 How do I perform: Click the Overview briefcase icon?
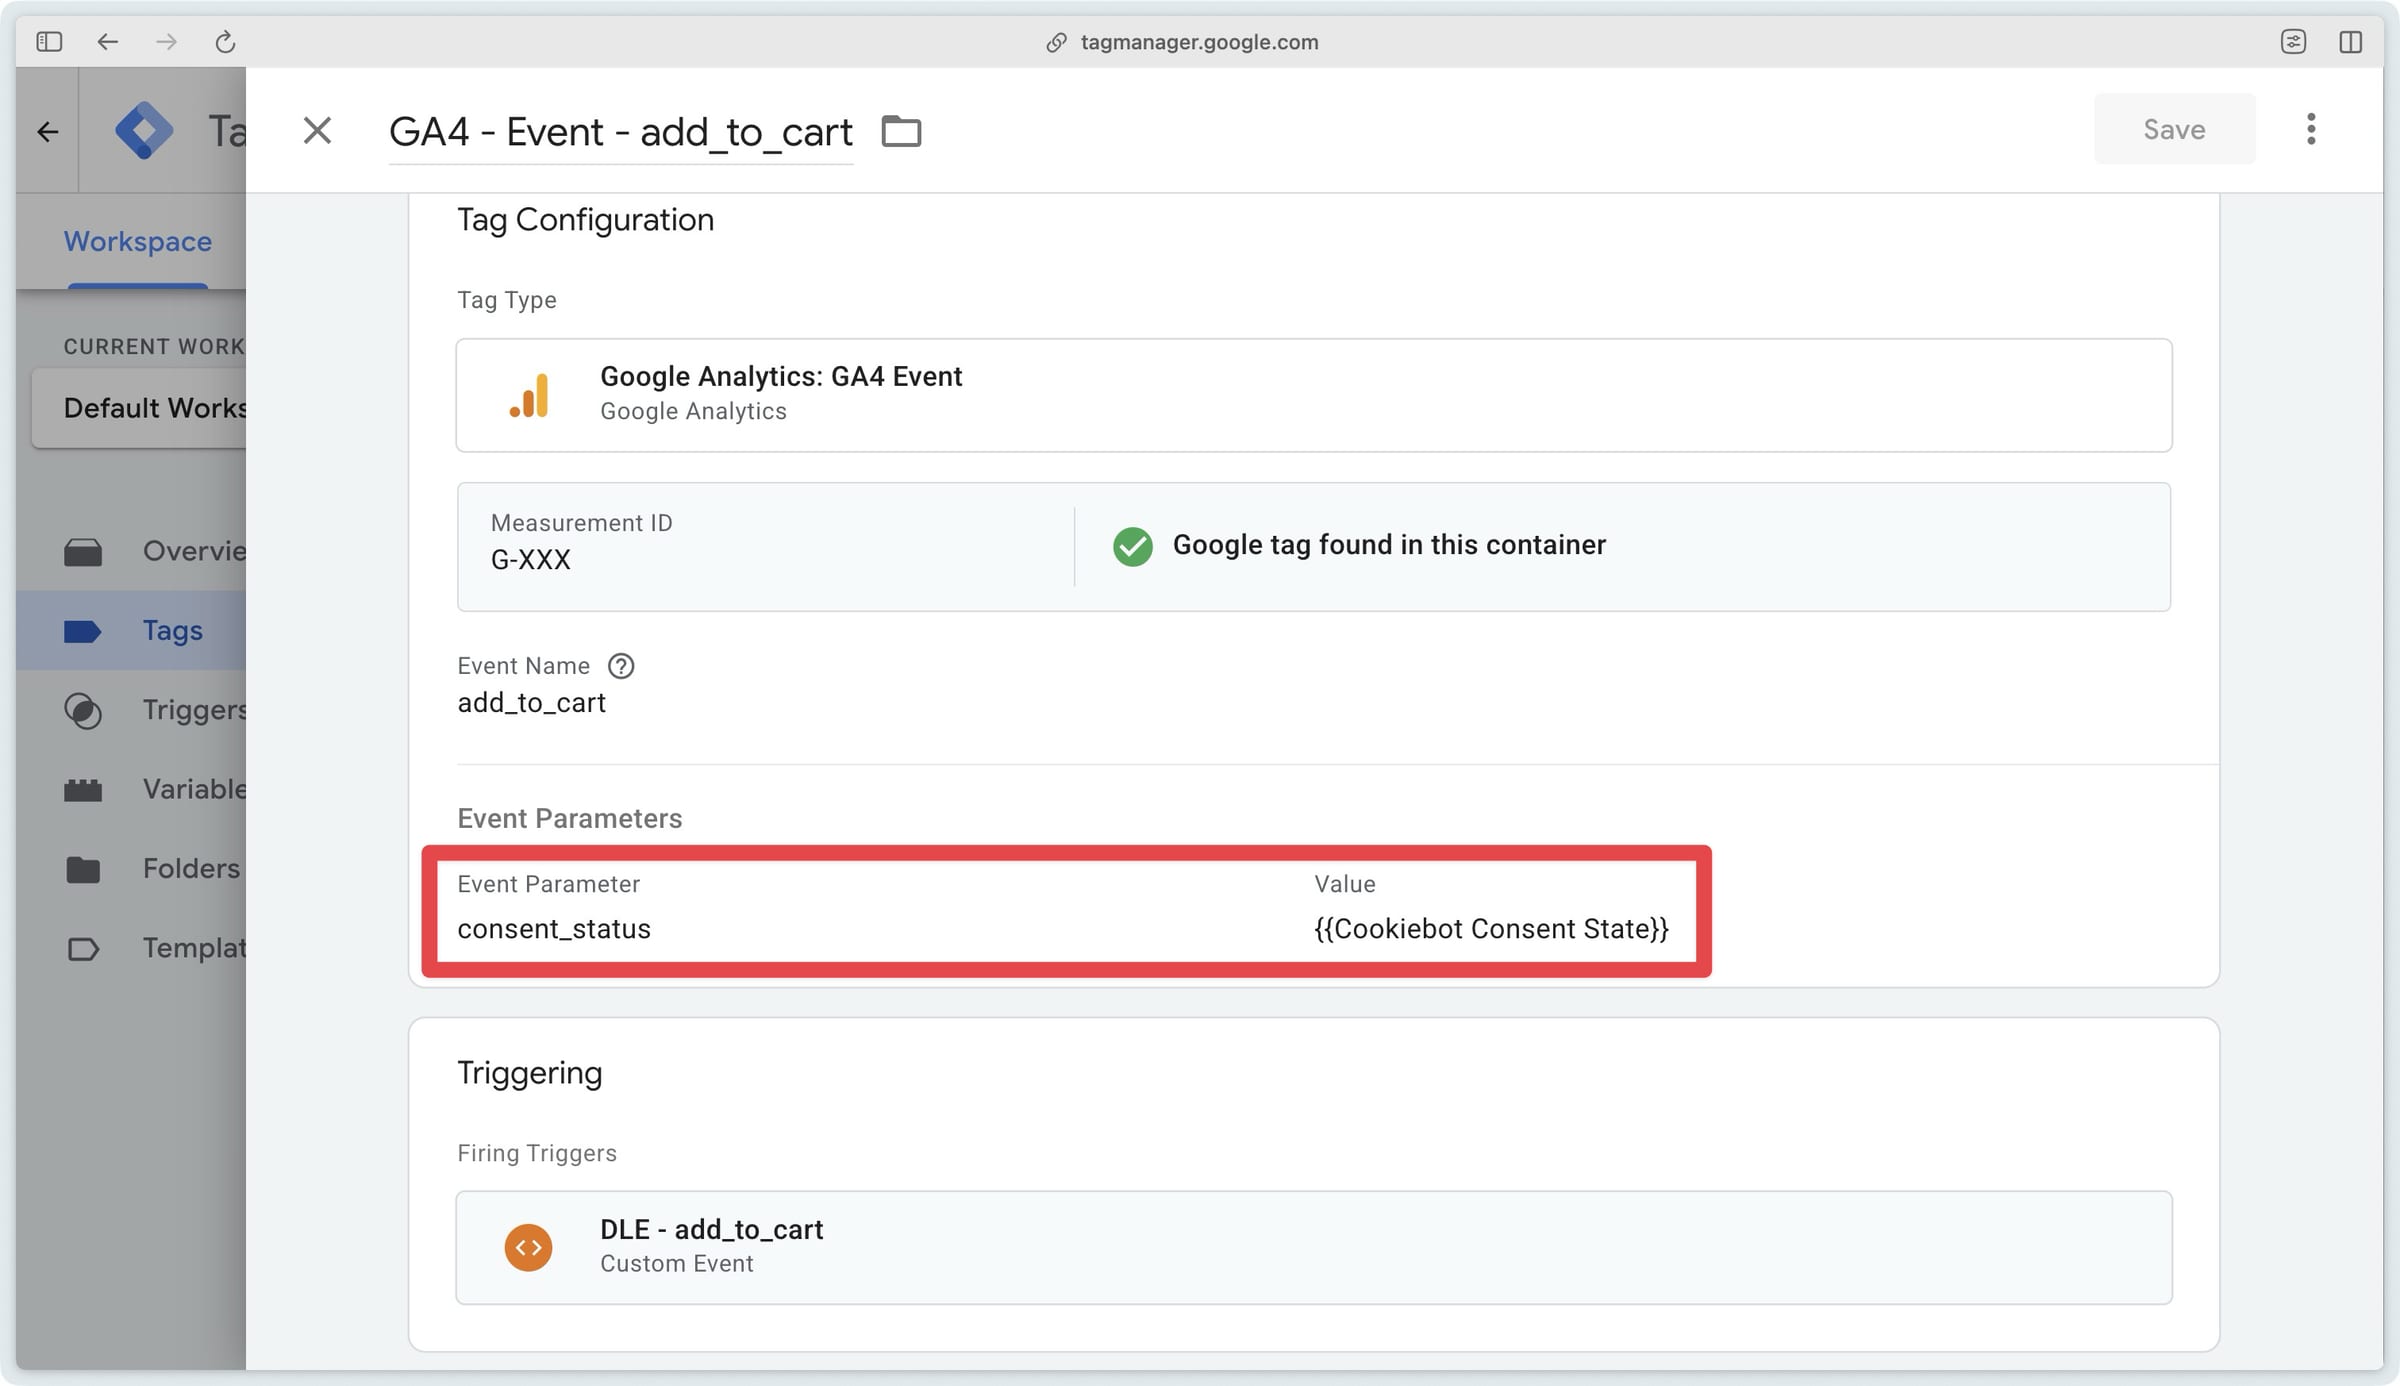coord(83,552)
